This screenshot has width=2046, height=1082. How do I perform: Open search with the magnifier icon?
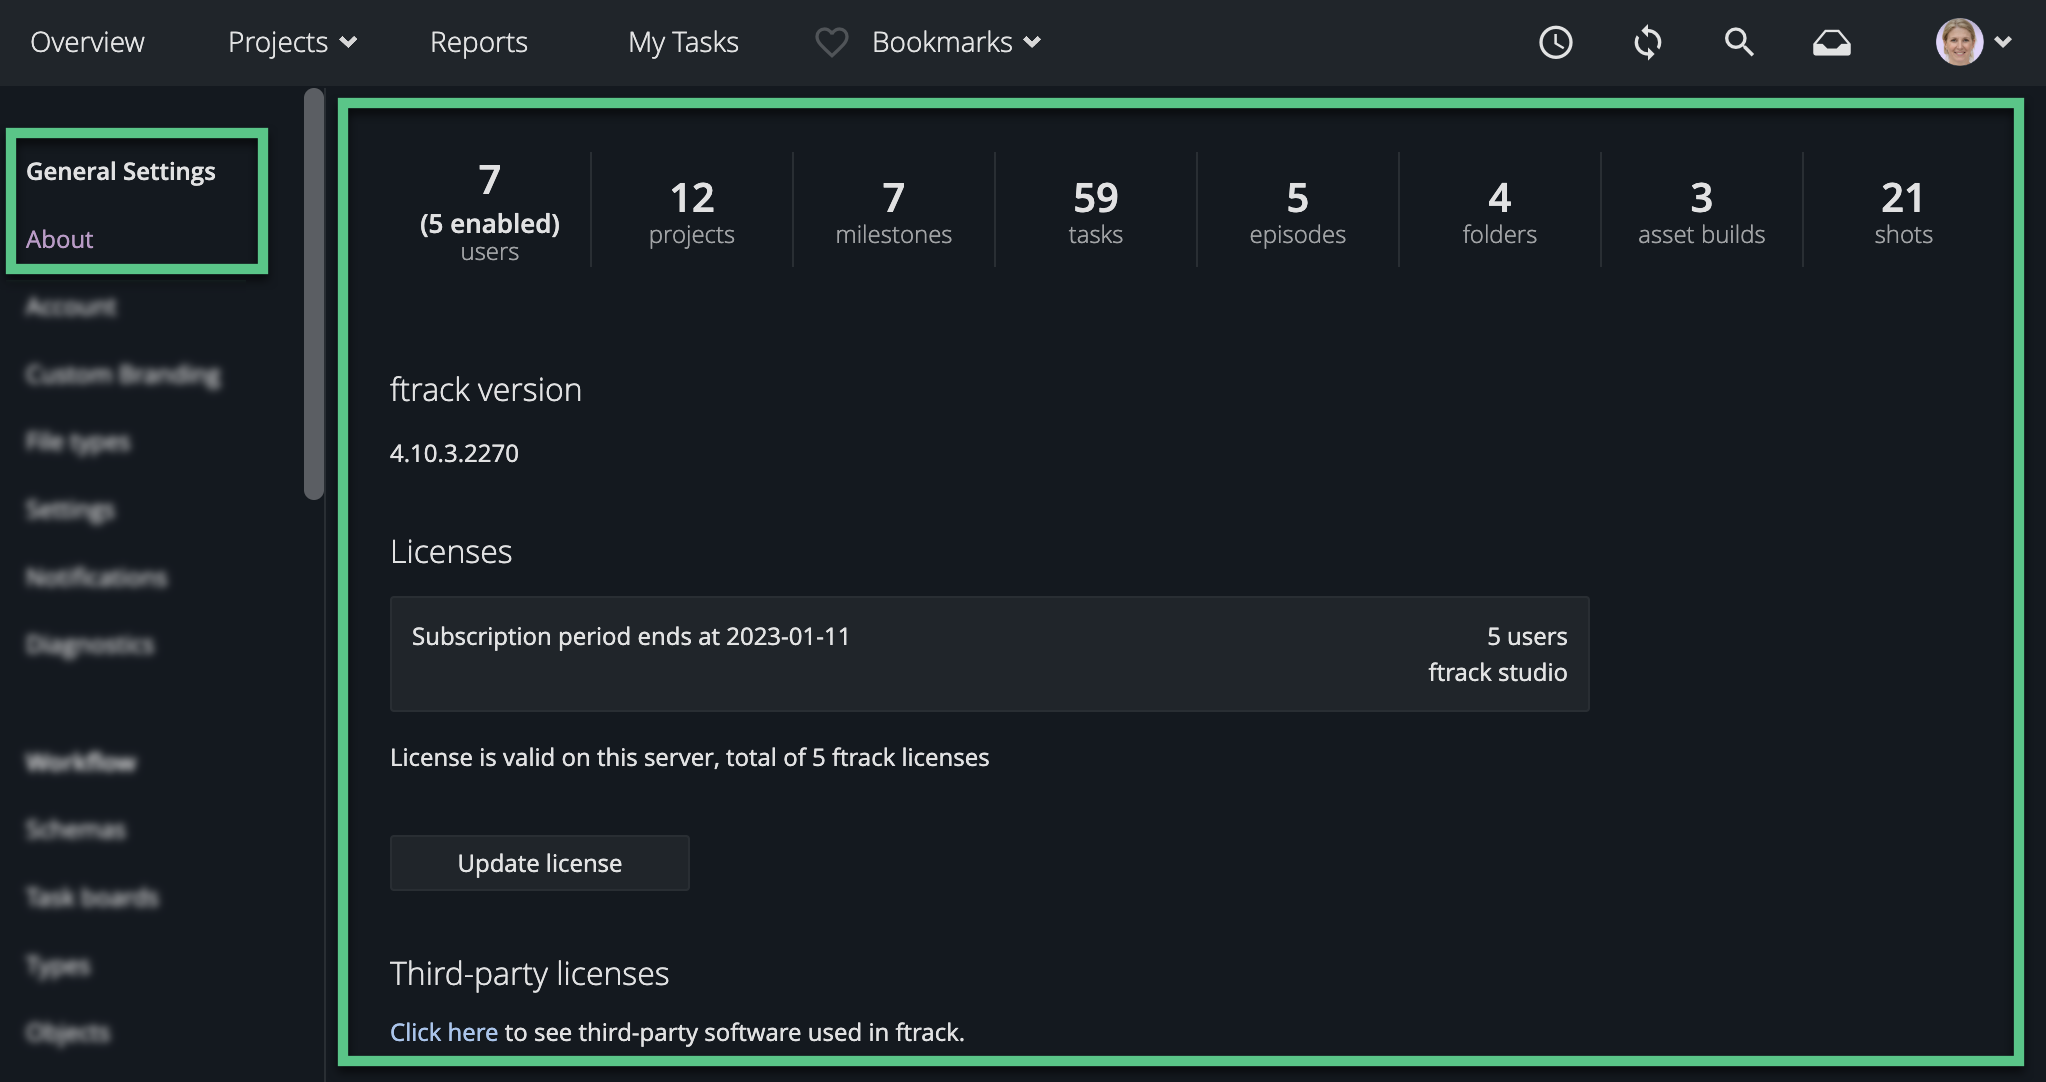pos(1739,42)
